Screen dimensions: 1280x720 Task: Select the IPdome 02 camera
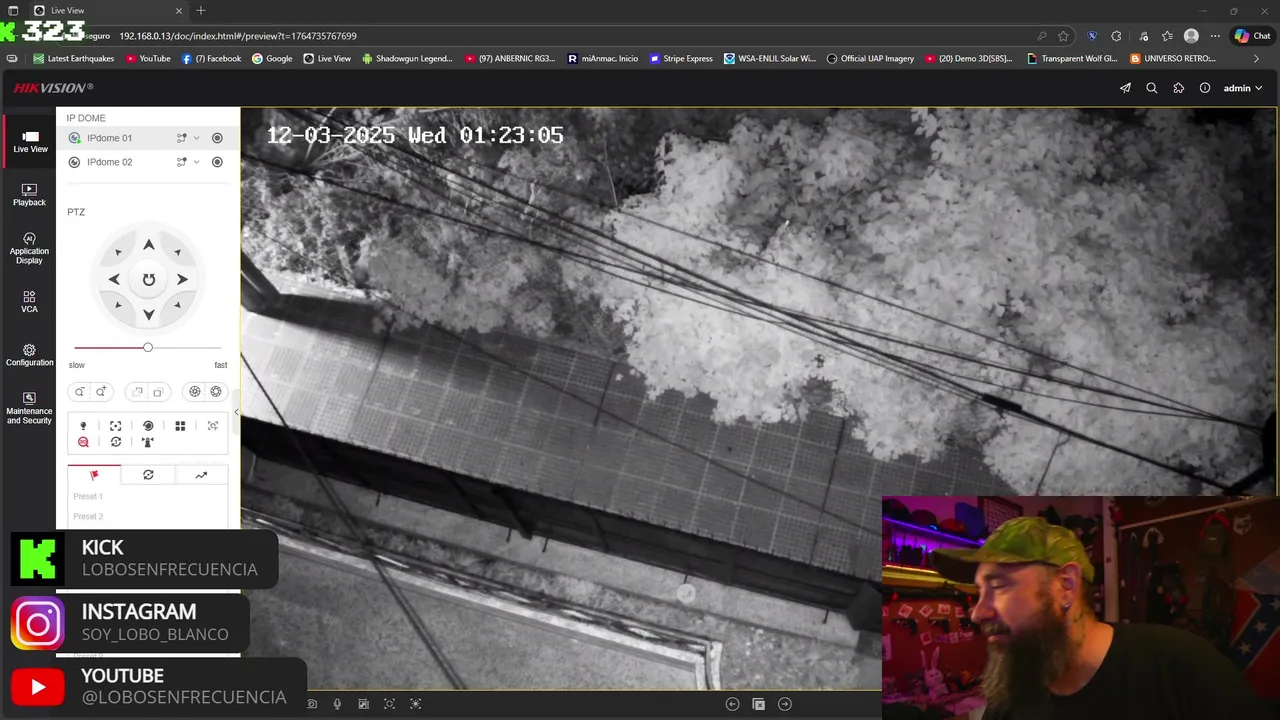tap(109, 162)
